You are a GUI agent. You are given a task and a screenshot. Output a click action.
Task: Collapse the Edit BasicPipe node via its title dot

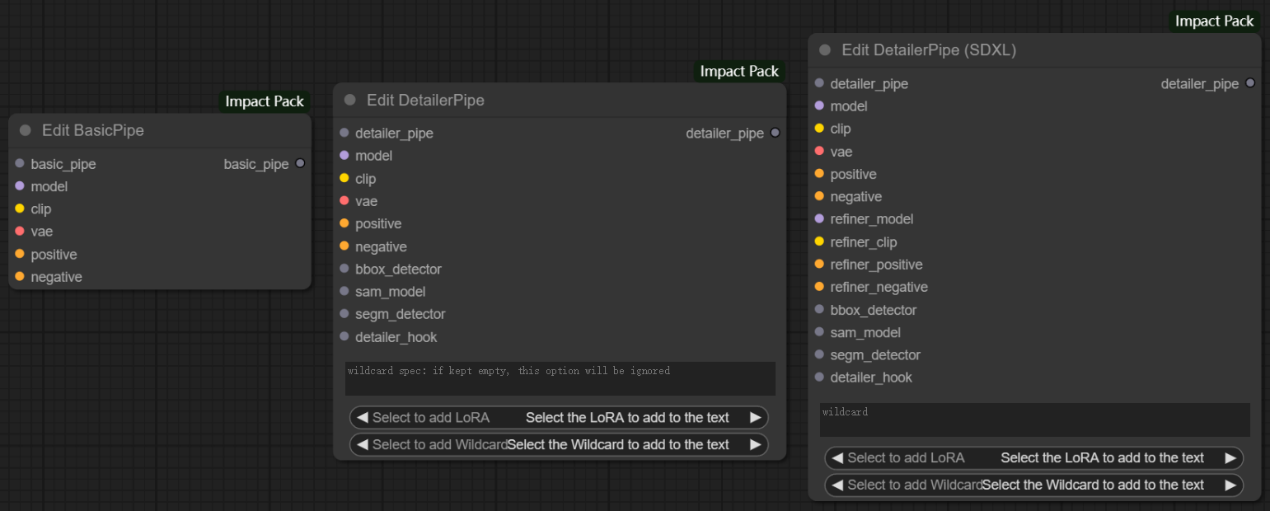pos(25,131)
